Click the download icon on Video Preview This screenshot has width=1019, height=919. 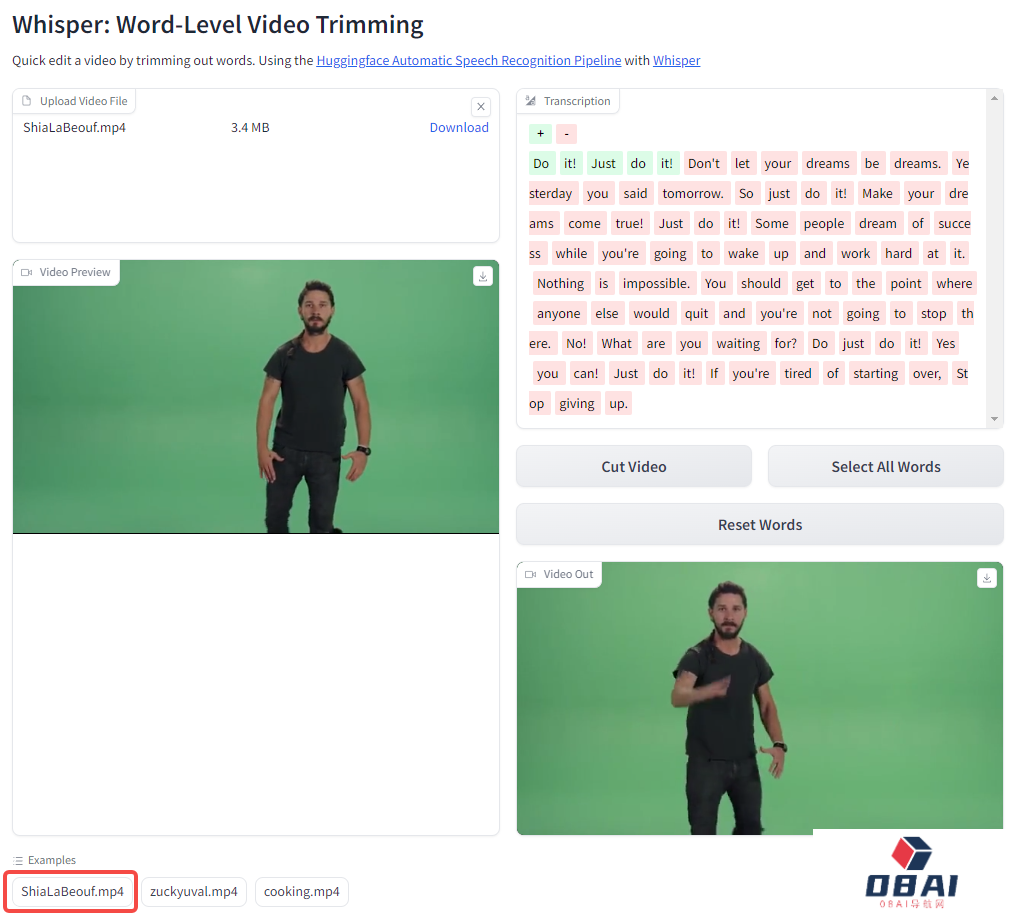pyautogui.click(x=483, y=276)
